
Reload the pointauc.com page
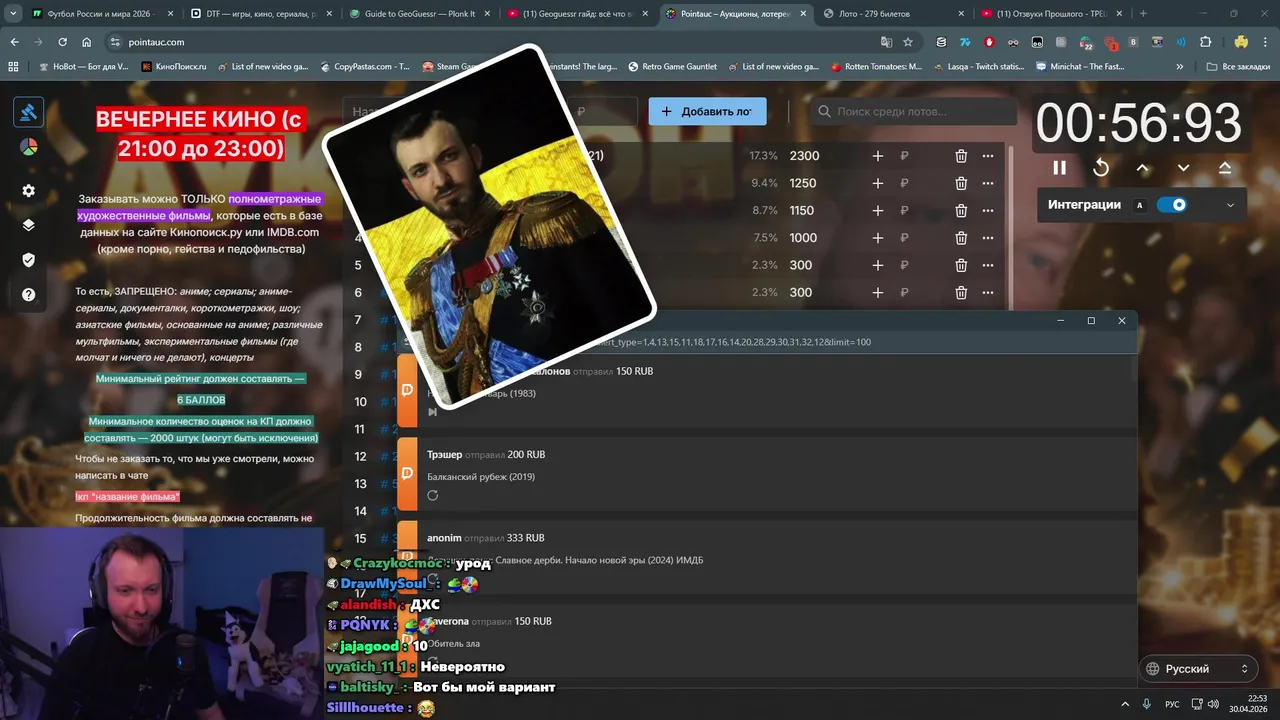click(x=63, y=42)
